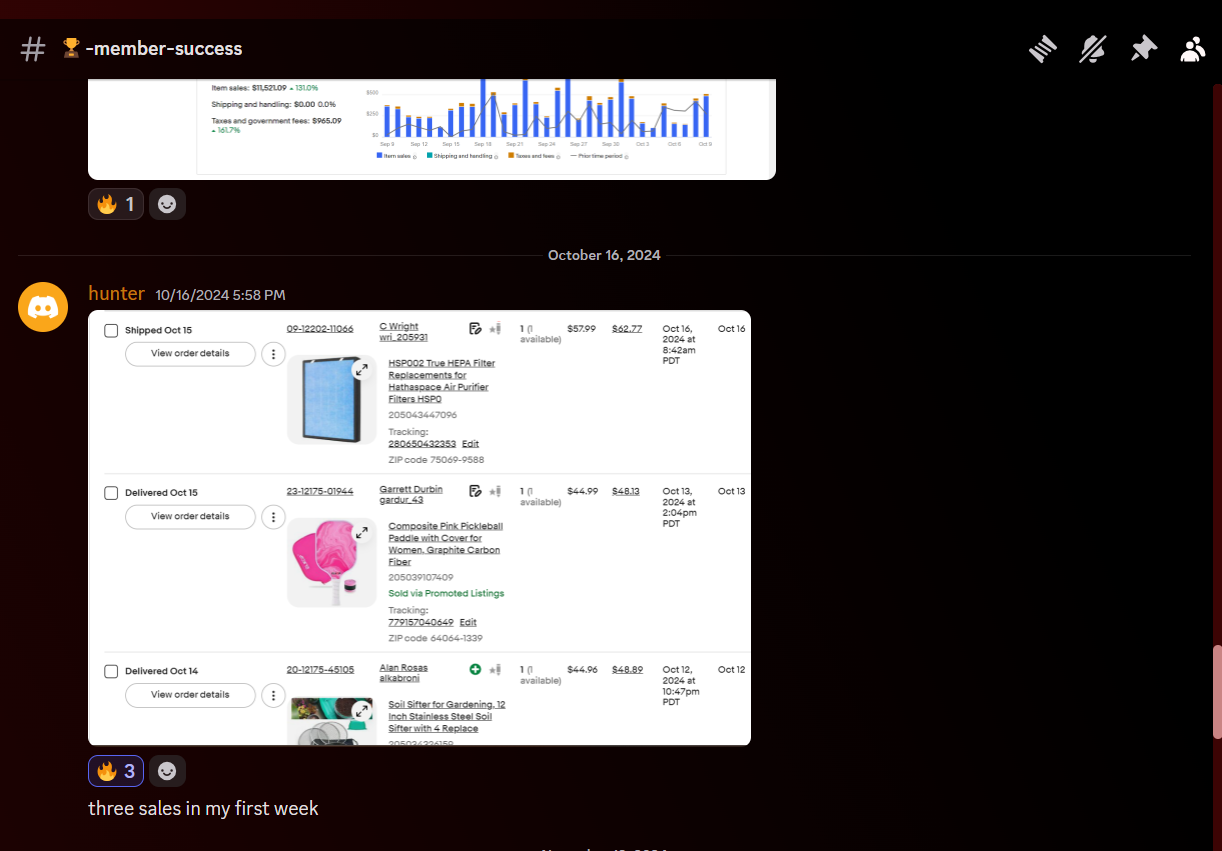The width and height of the screenshot is (1222, 851).
Task: Open more options menu for Delivered Oct 15 order
Action: click(273, 517)
